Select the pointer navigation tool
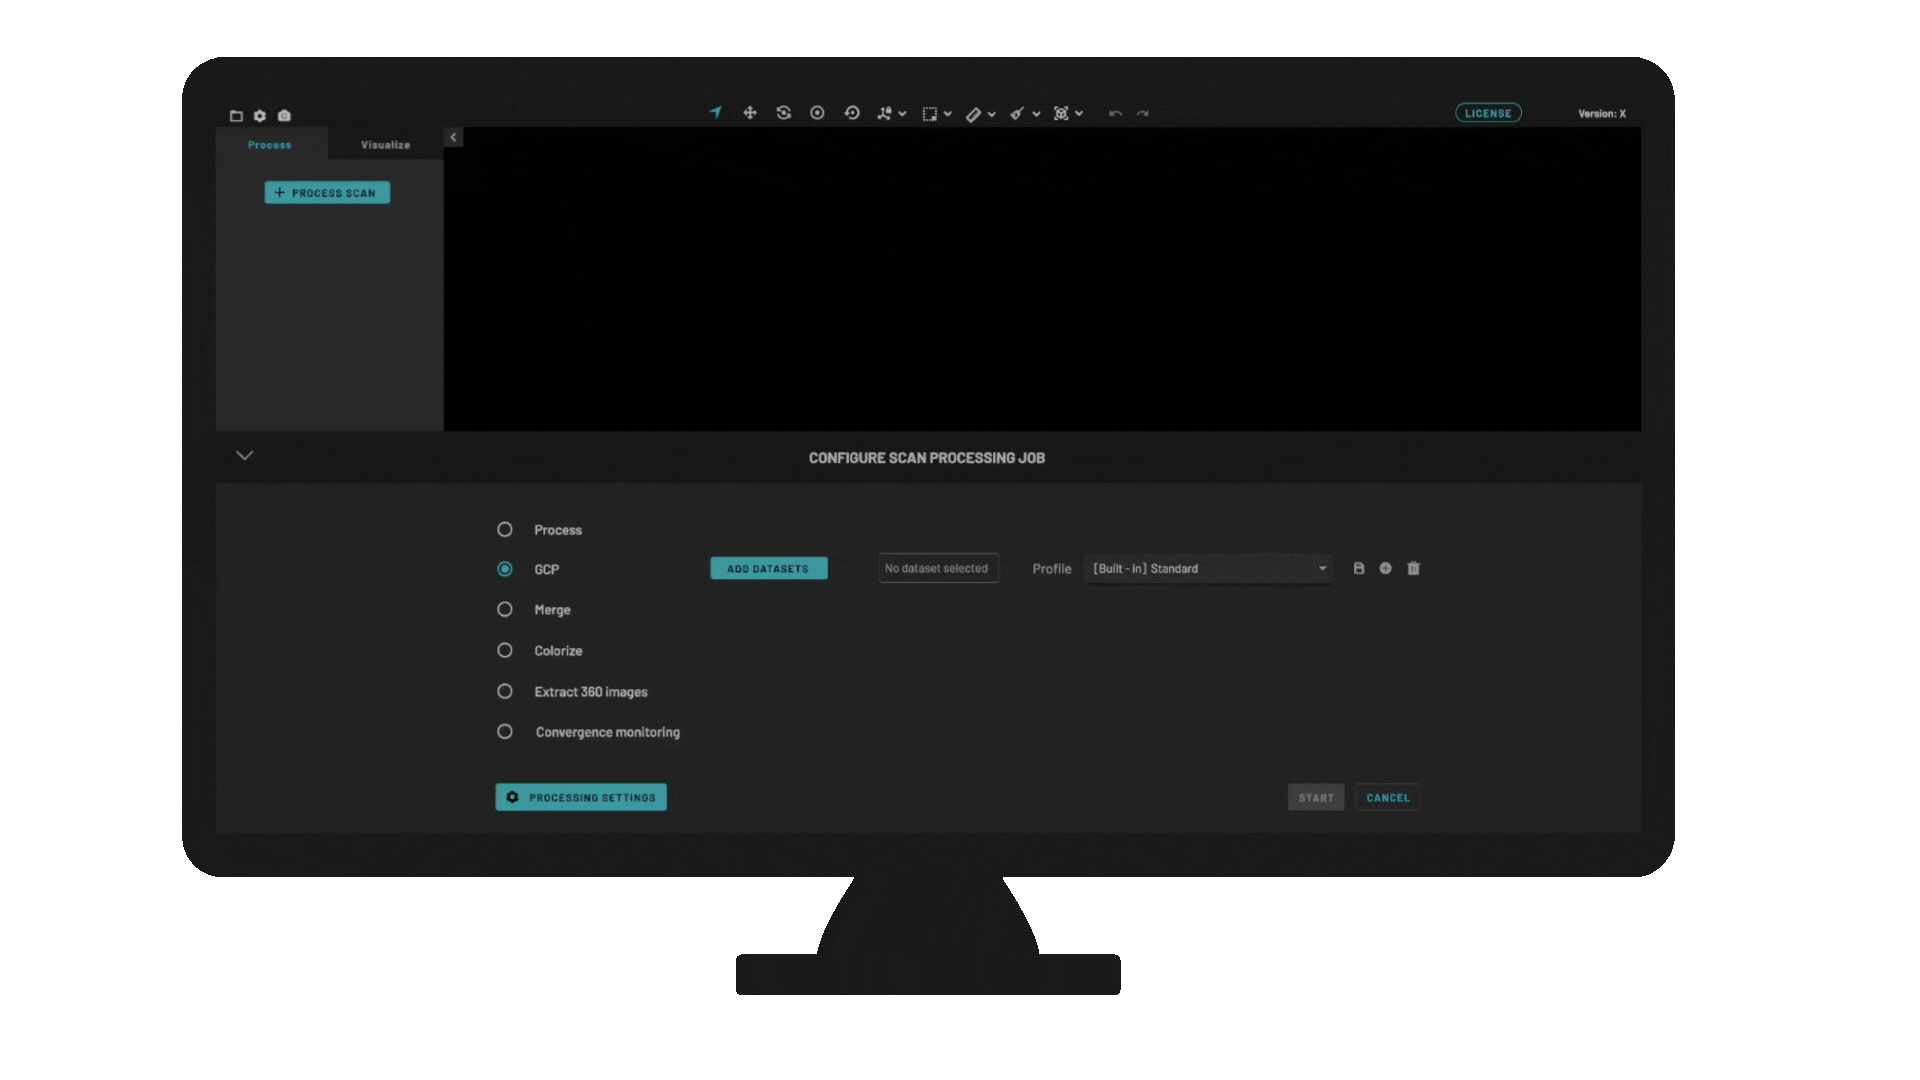The width and height of the screenshot is (1920, 1080). (715, 113)
